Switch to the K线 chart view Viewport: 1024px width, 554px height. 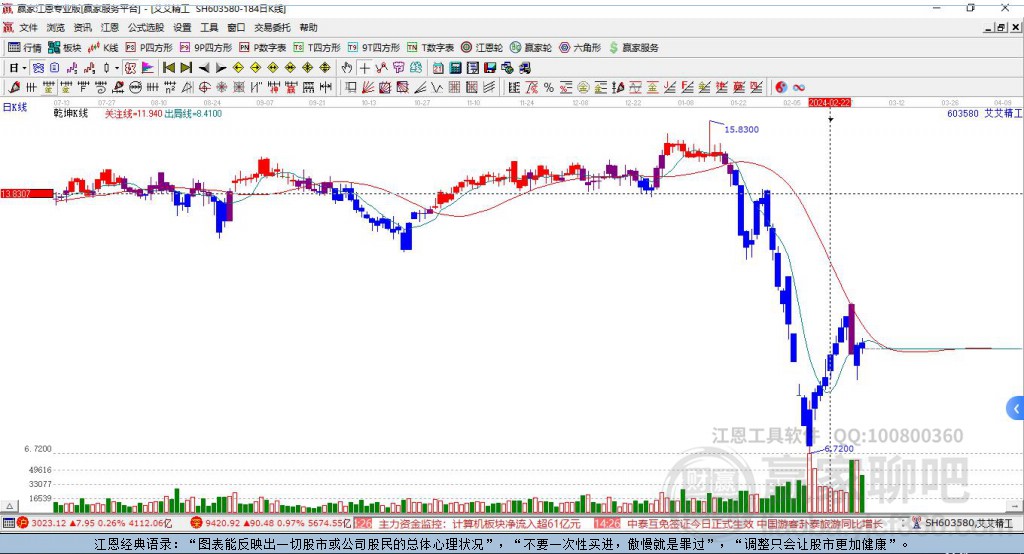pyautogui.click(x=103, y=48)
